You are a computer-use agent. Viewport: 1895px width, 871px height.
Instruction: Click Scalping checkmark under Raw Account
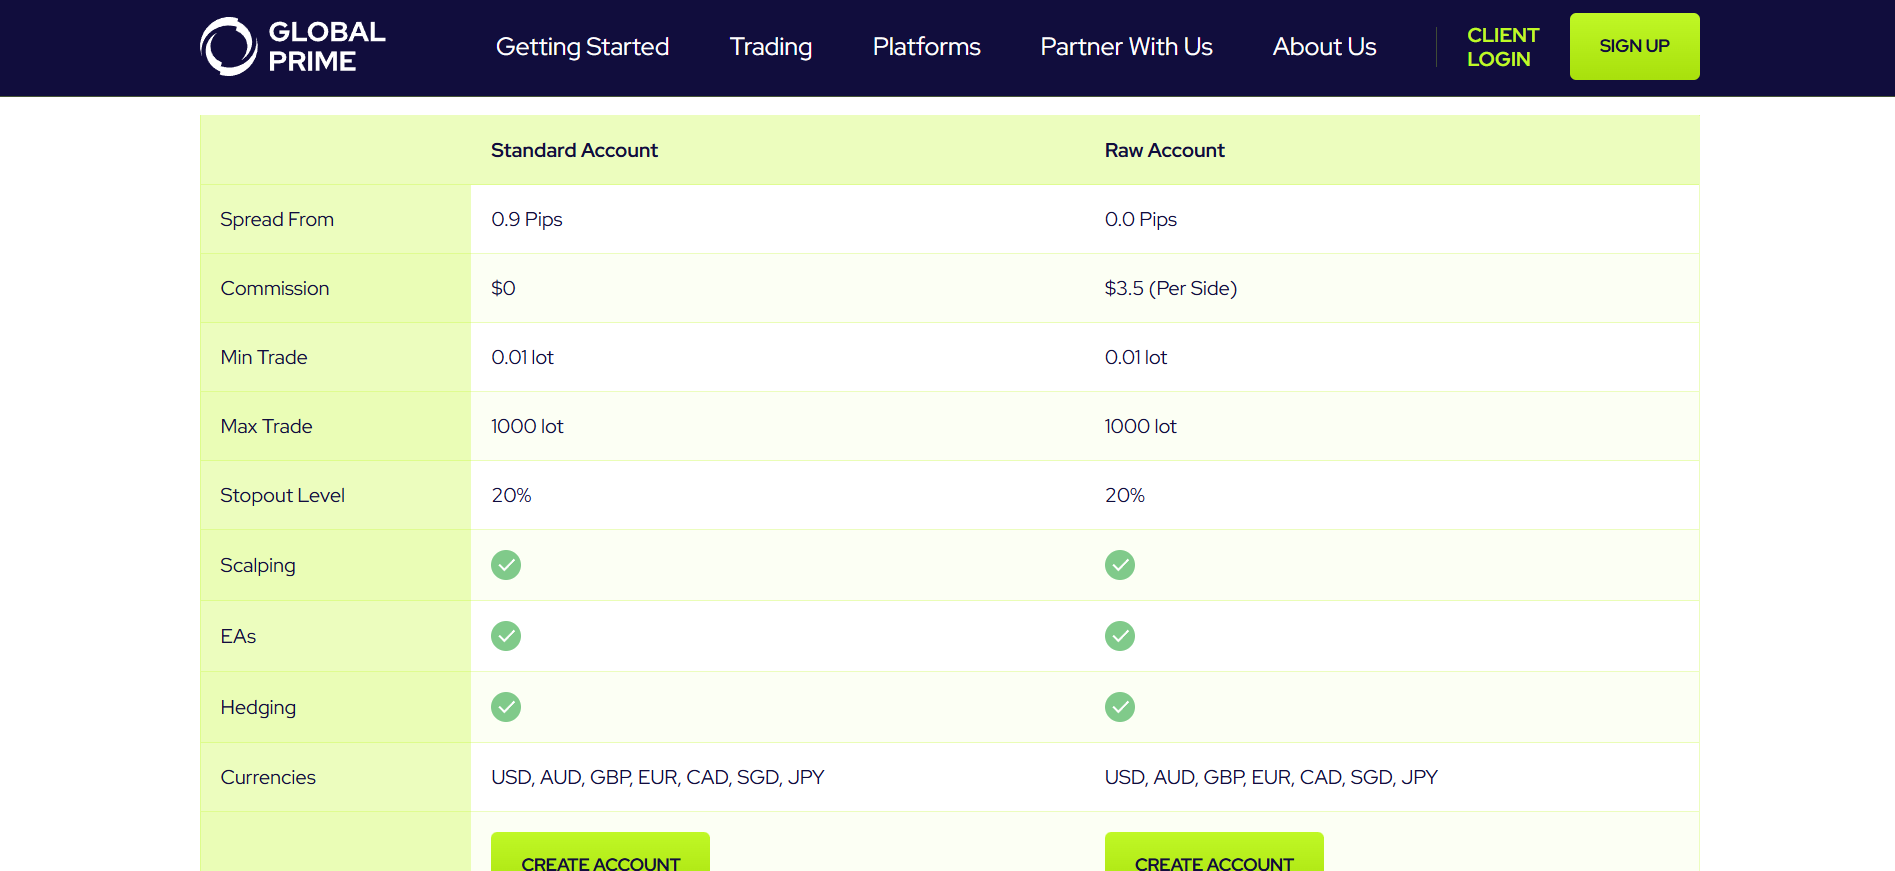click(1120, 565)
